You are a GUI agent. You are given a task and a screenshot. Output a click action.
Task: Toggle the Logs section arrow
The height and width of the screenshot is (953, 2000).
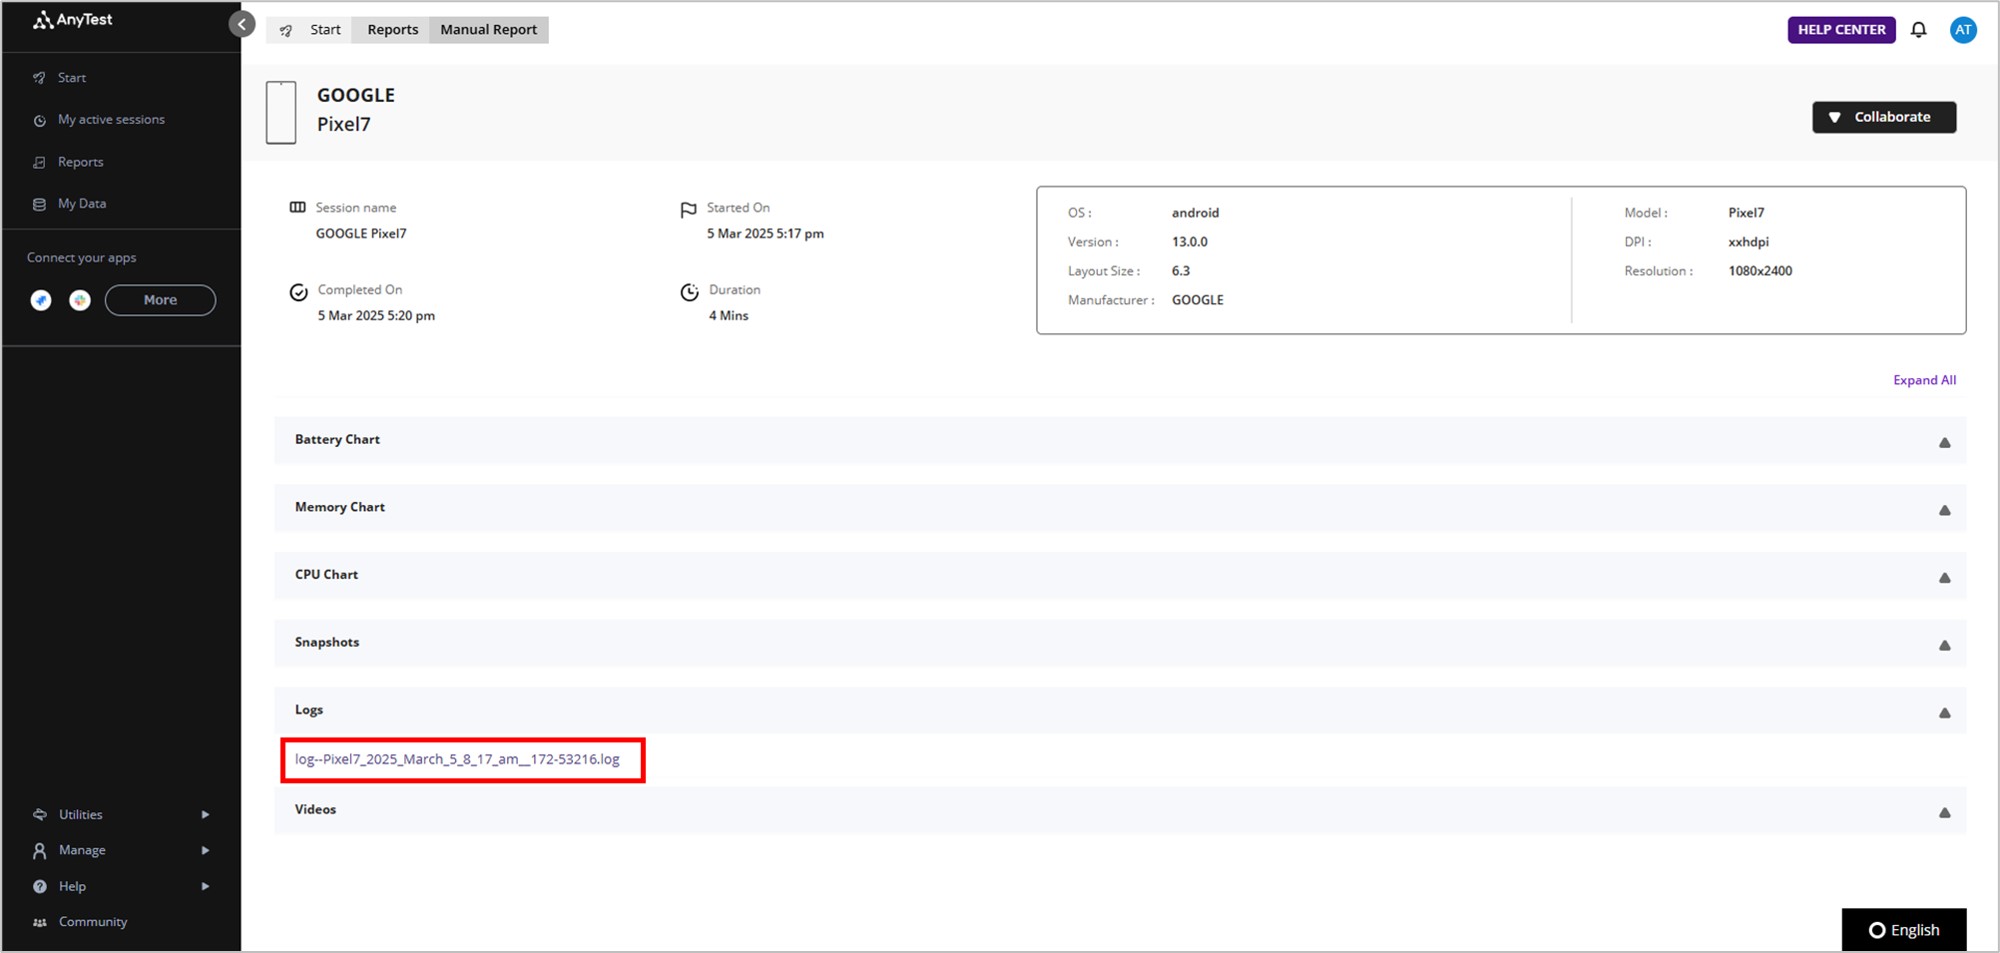tap(1944, 712)
